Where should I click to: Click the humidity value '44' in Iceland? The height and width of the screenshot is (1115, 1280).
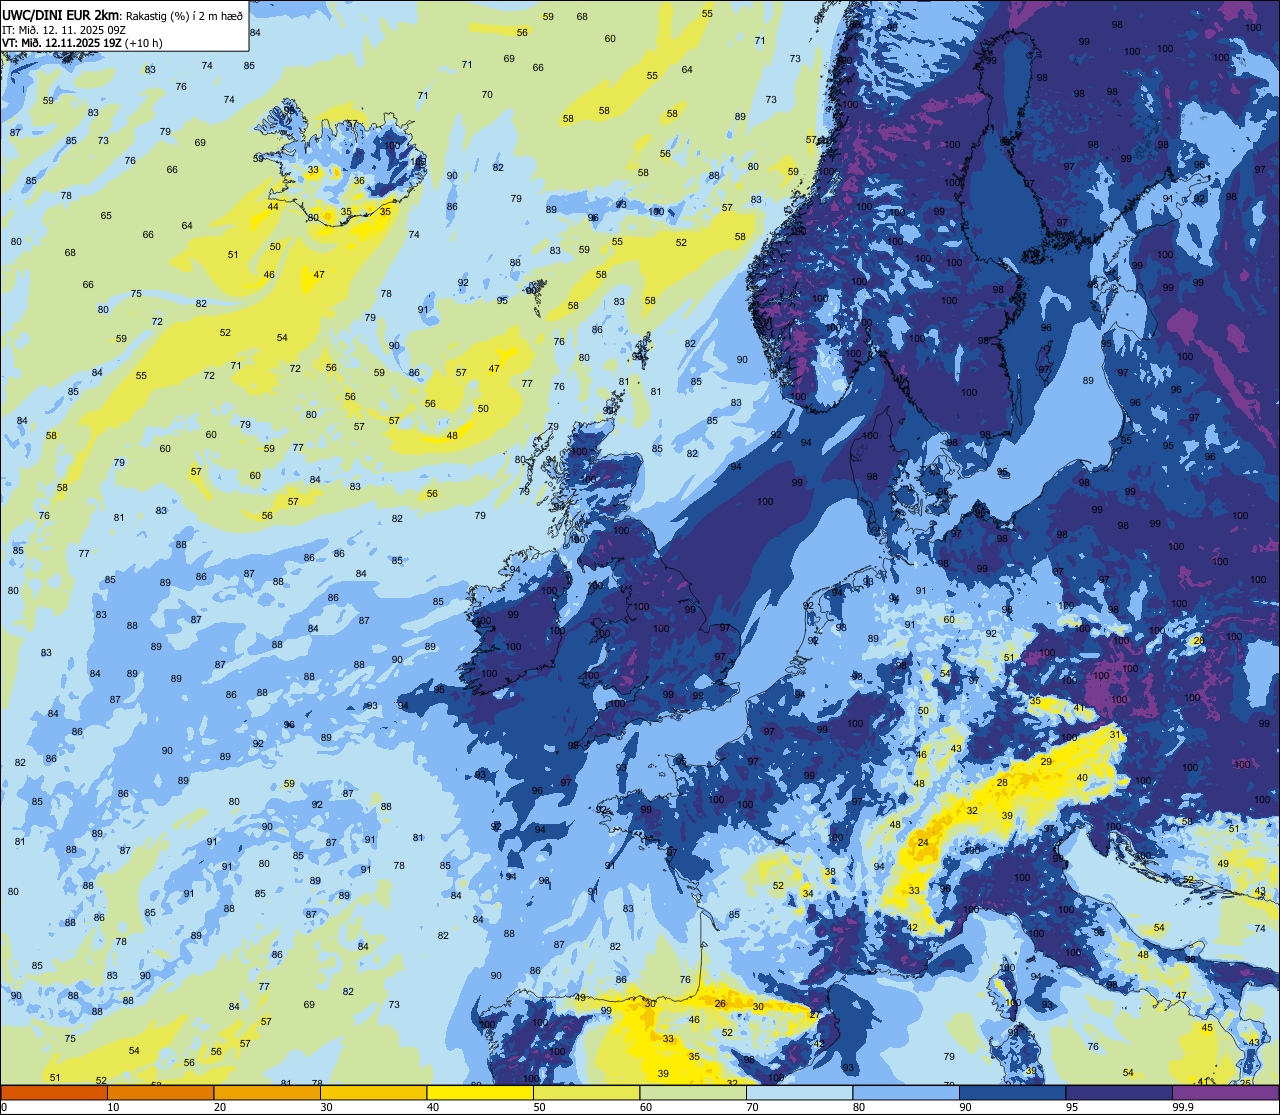(273, 206)
